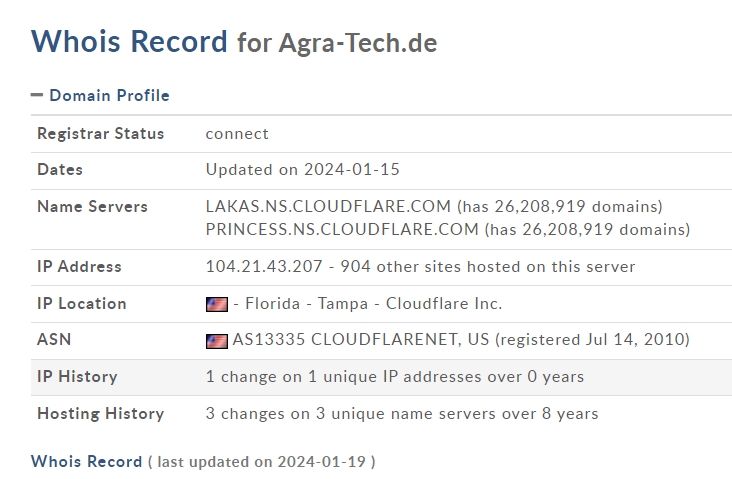Click the Agra-Tech.de domain name in title
732x479 pixels.
point(358,43)
